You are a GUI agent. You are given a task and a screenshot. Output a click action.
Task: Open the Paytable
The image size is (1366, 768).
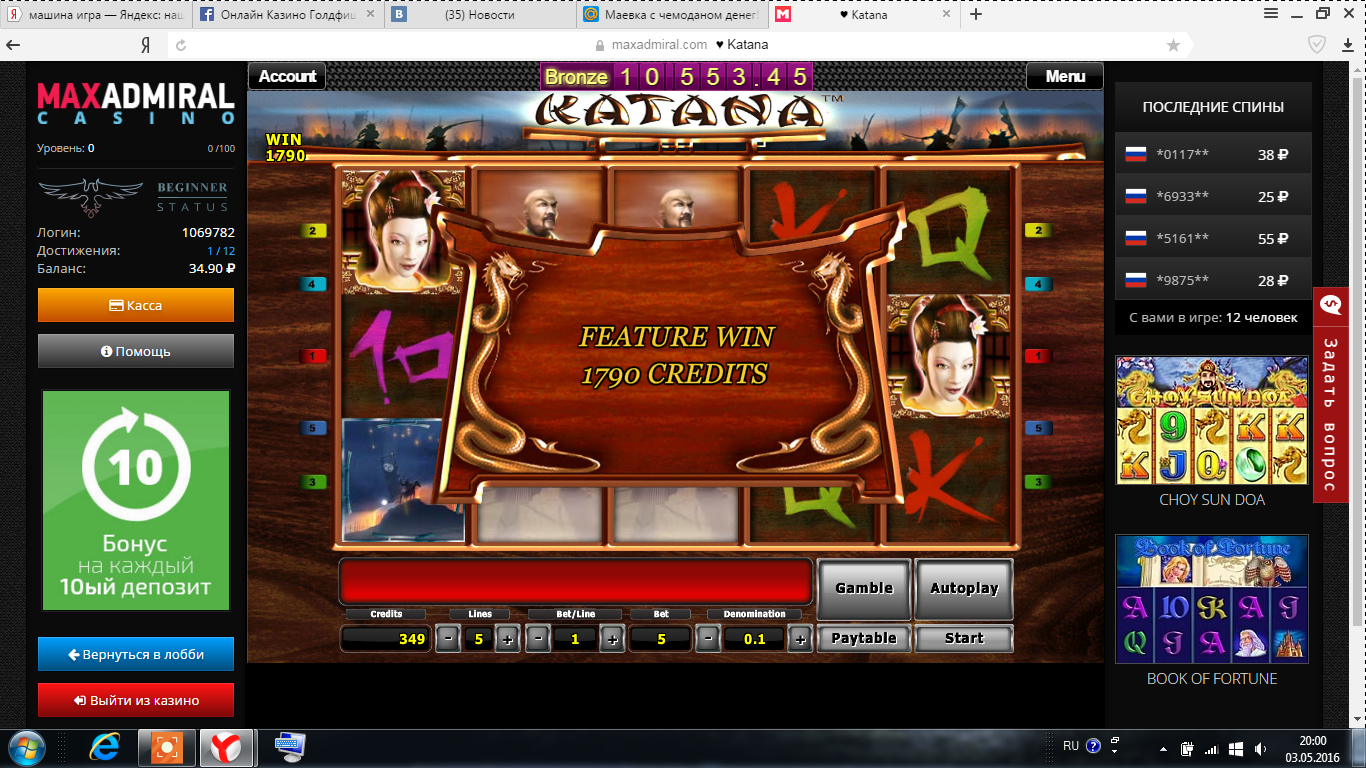coord(864,638)
